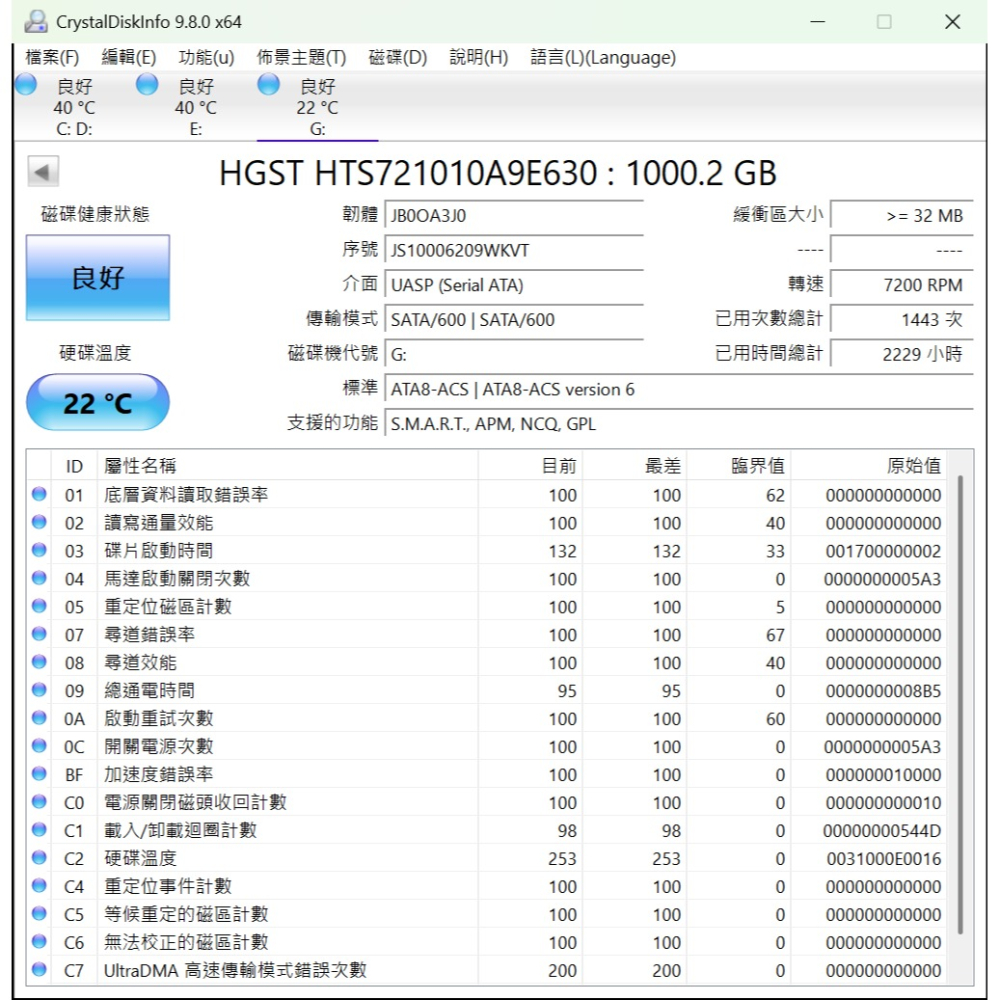Screen dimensions: 1000x1000
Task: Click the 屬性名稱 column header
Action: pos(287,466)
